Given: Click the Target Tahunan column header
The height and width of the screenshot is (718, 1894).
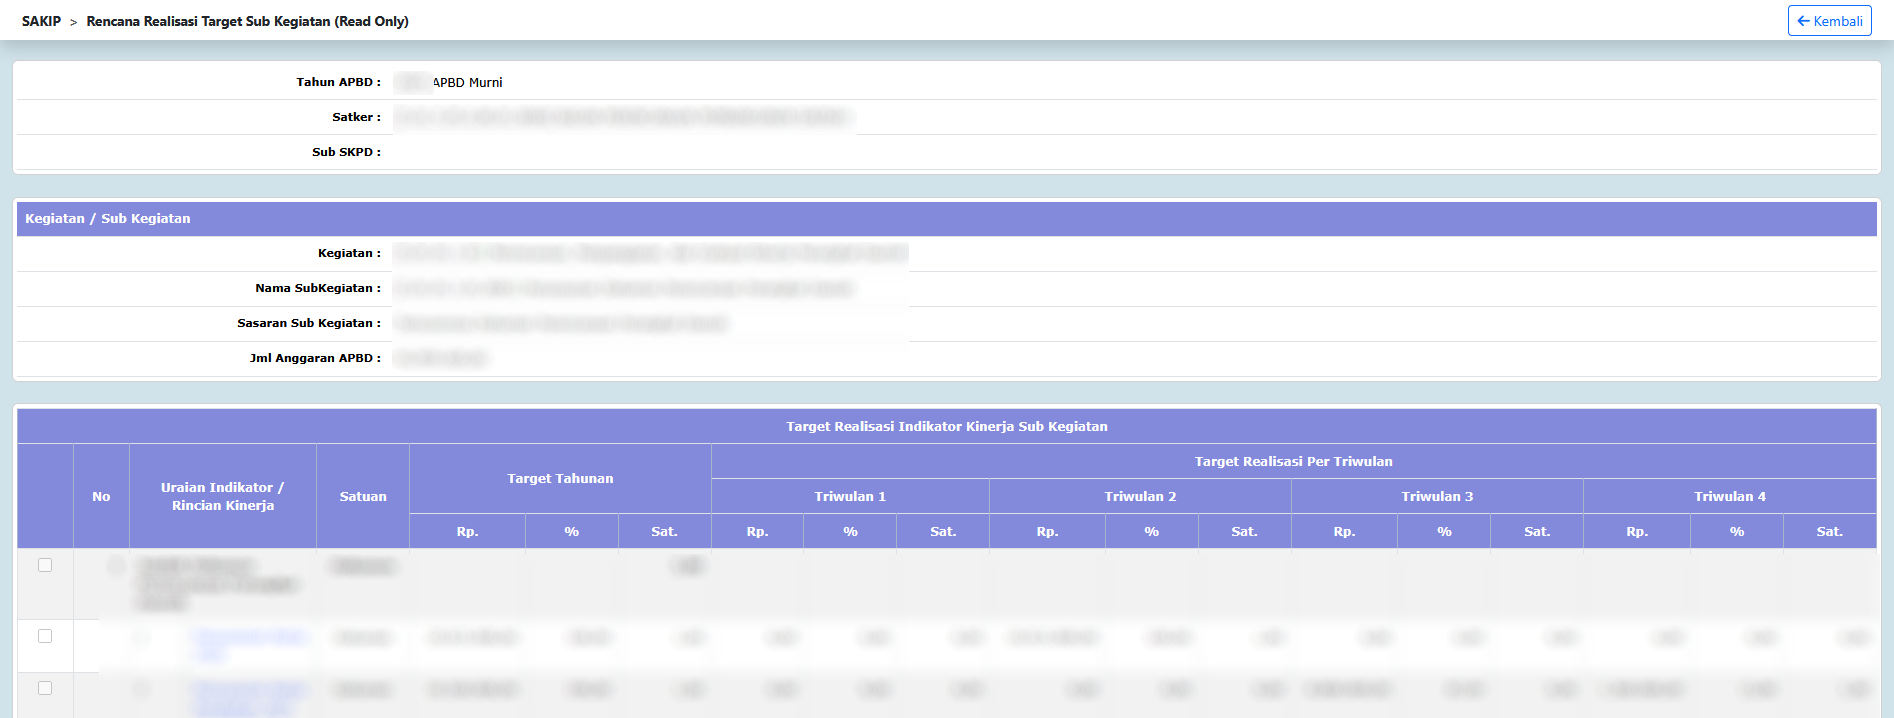Looking at the screenshot, I should tap(560, 478).
